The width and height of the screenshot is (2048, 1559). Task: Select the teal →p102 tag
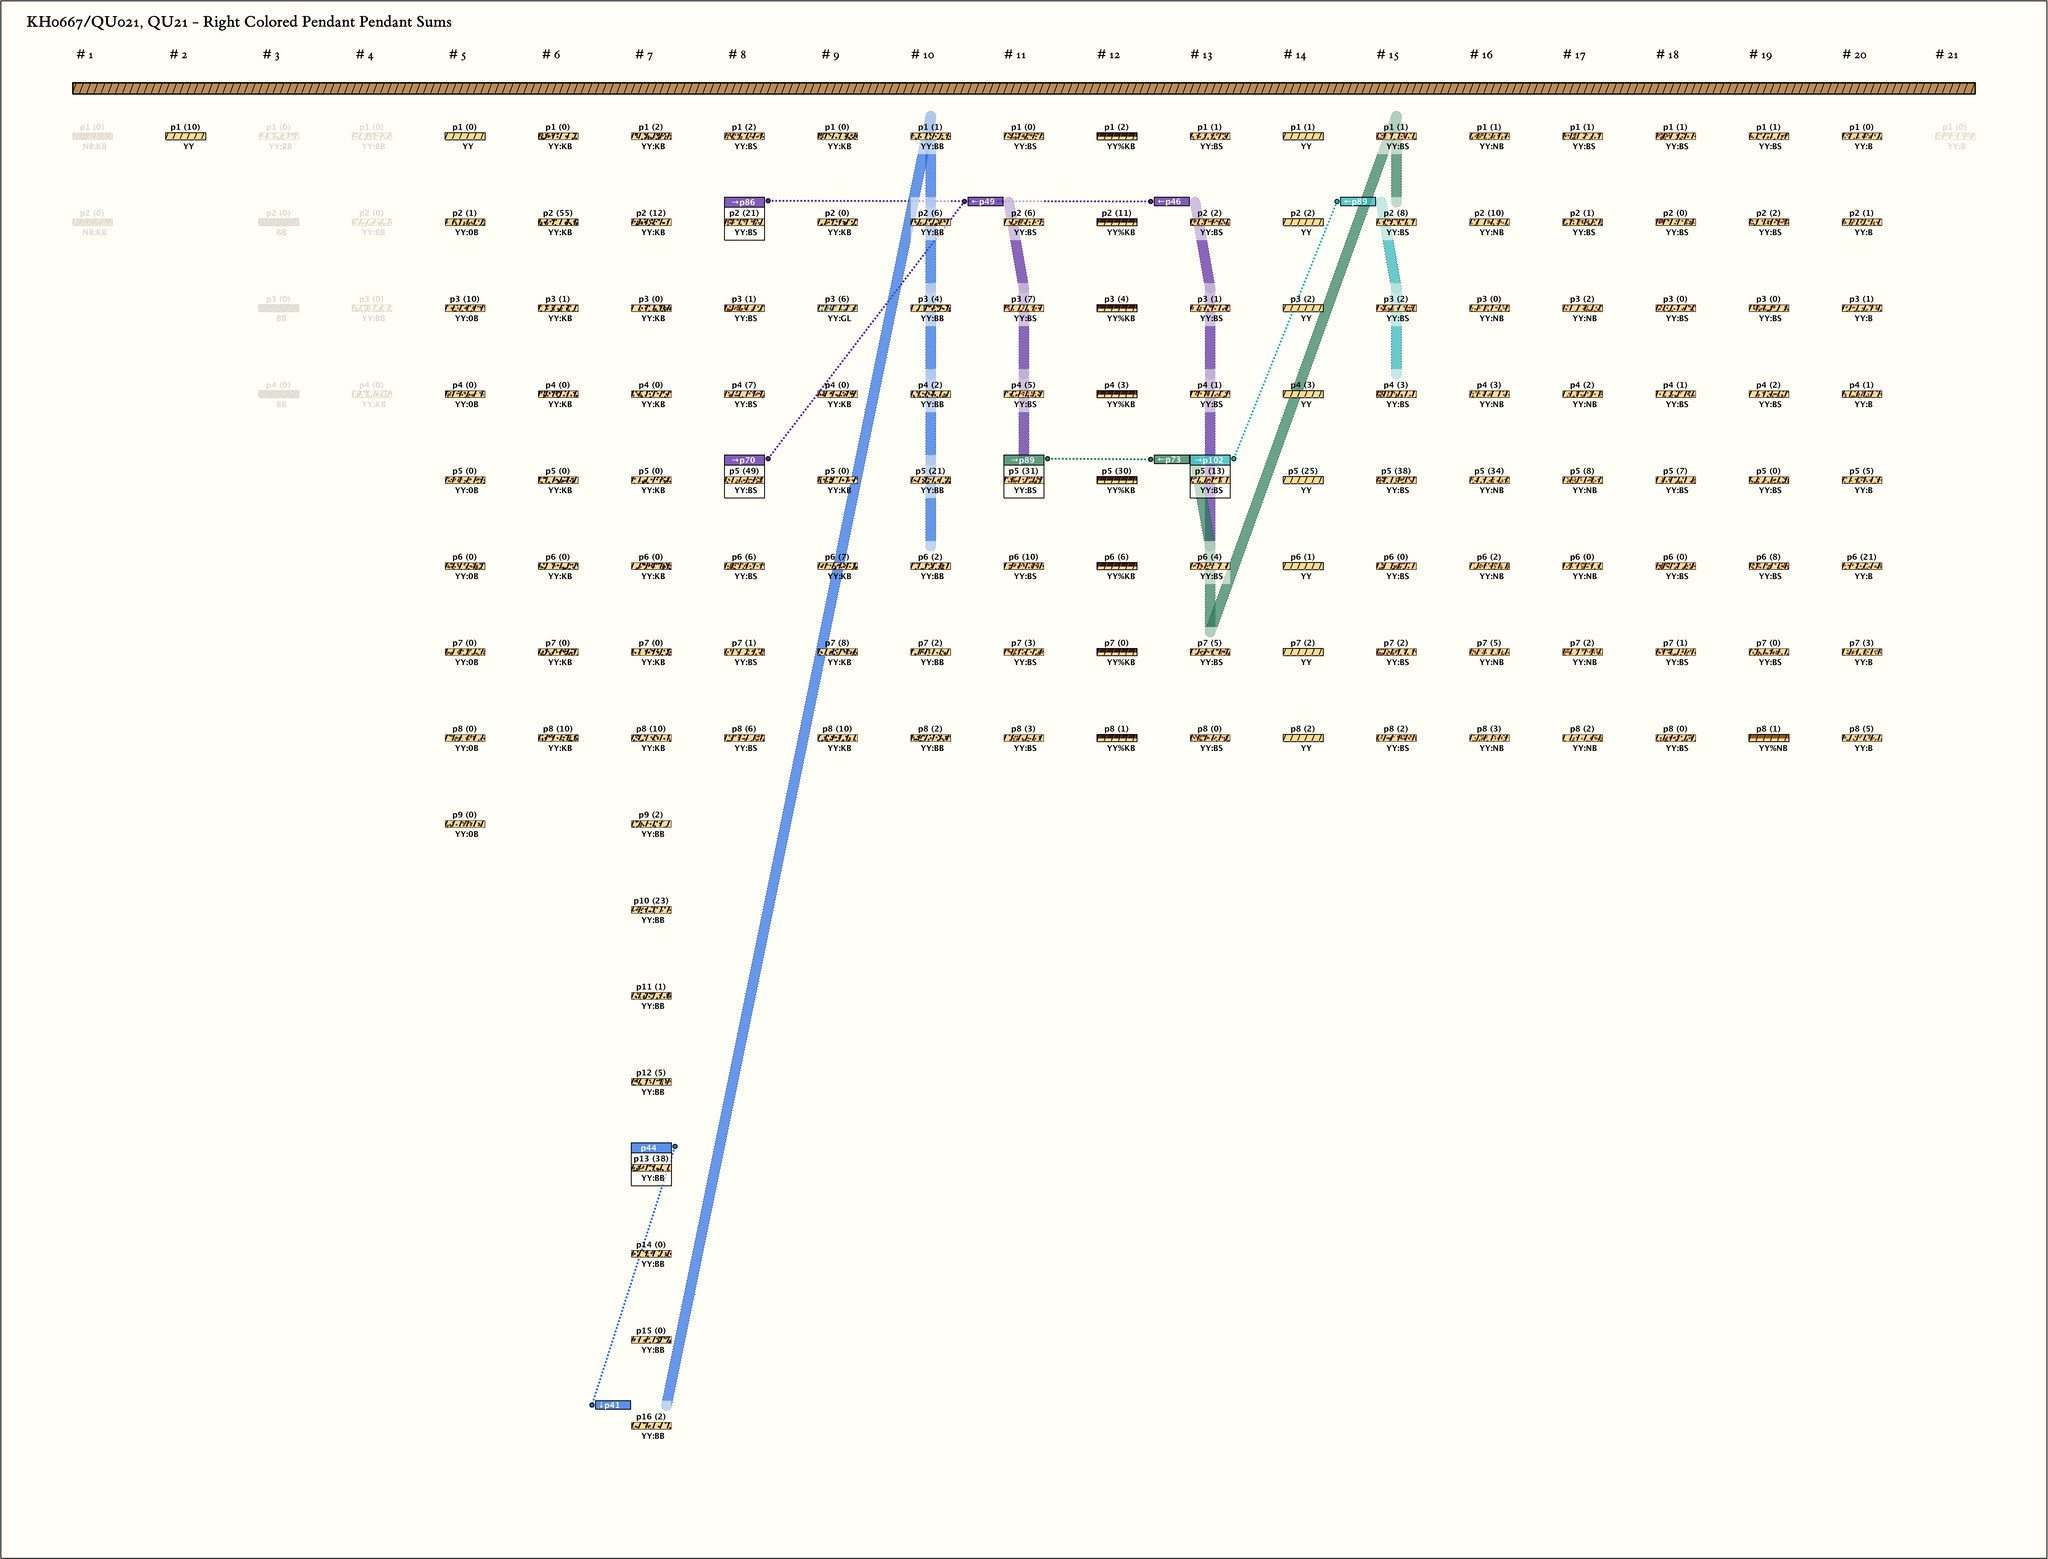coord(1210,460)
